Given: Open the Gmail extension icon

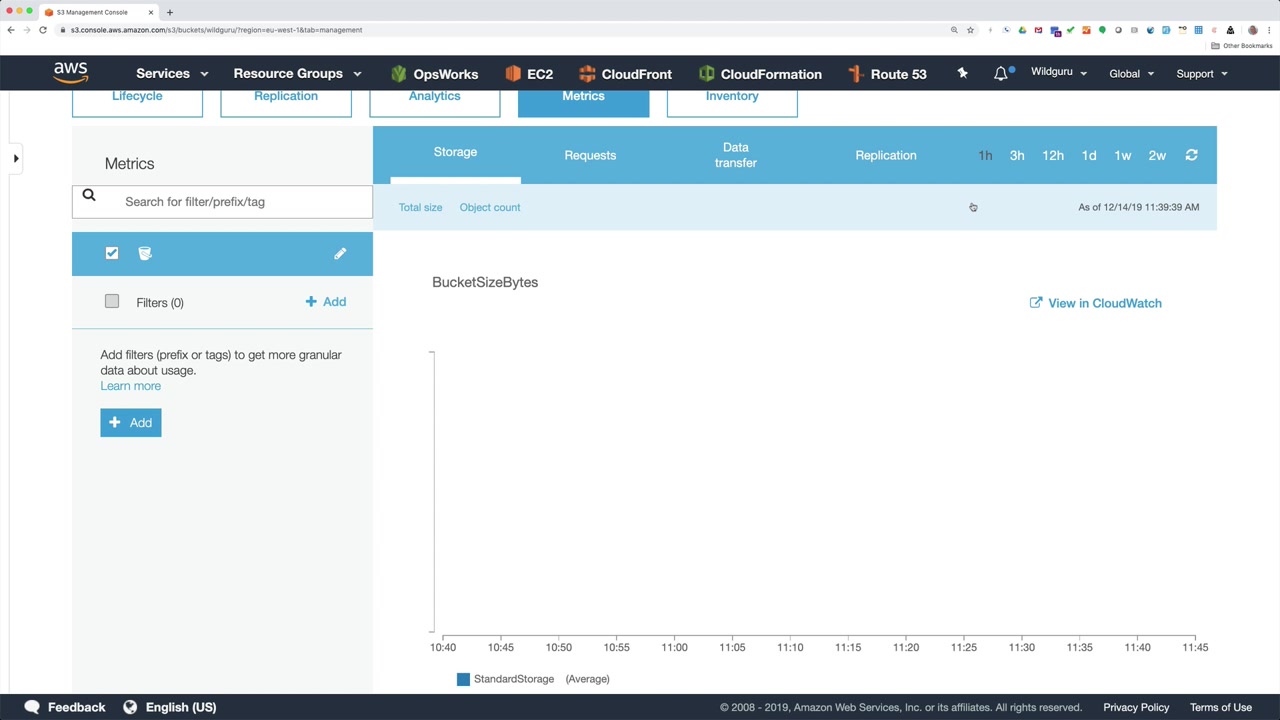Looking at the screenshot, I should pos(1038,30).
